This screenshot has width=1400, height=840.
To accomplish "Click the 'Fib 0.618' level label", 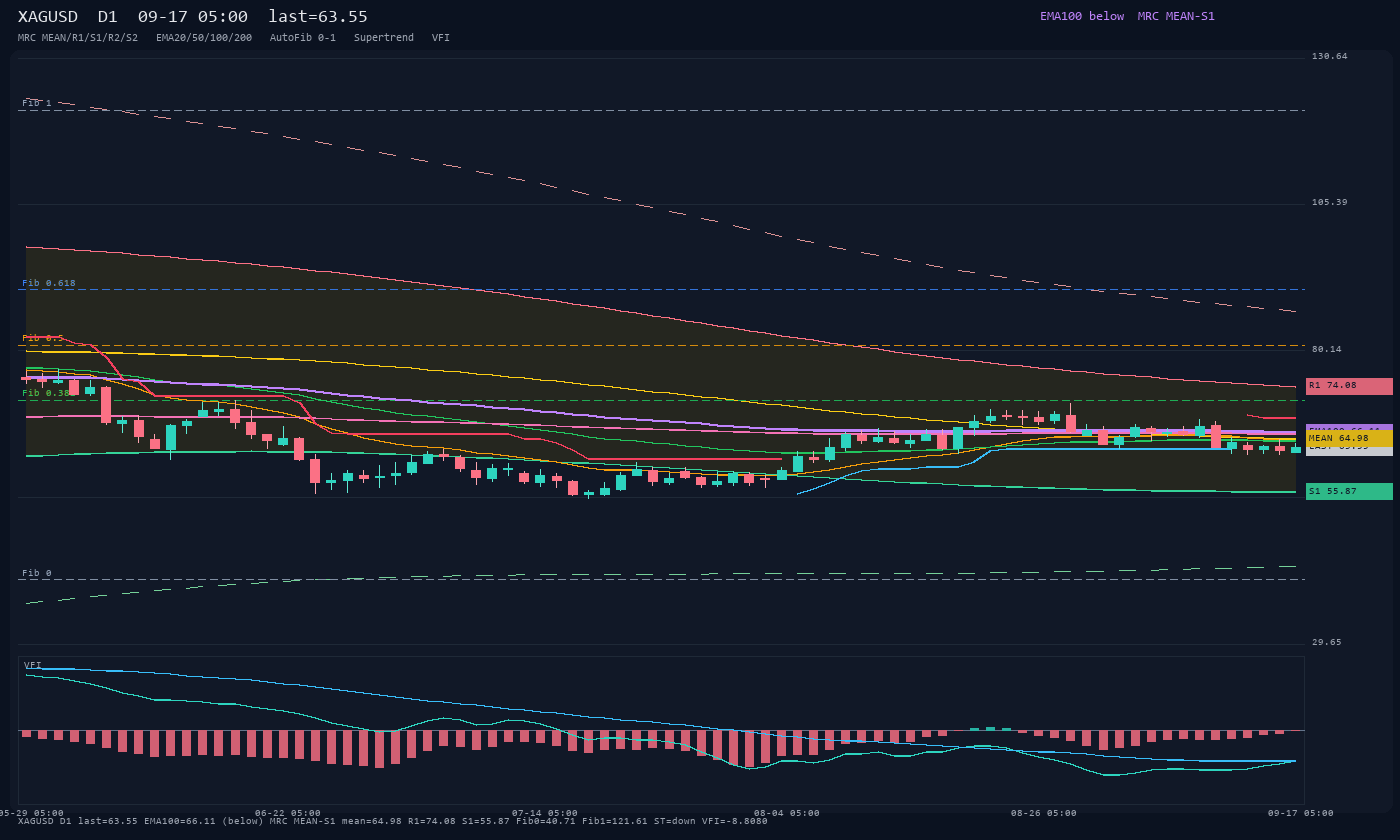I will (x=49, y=283).
